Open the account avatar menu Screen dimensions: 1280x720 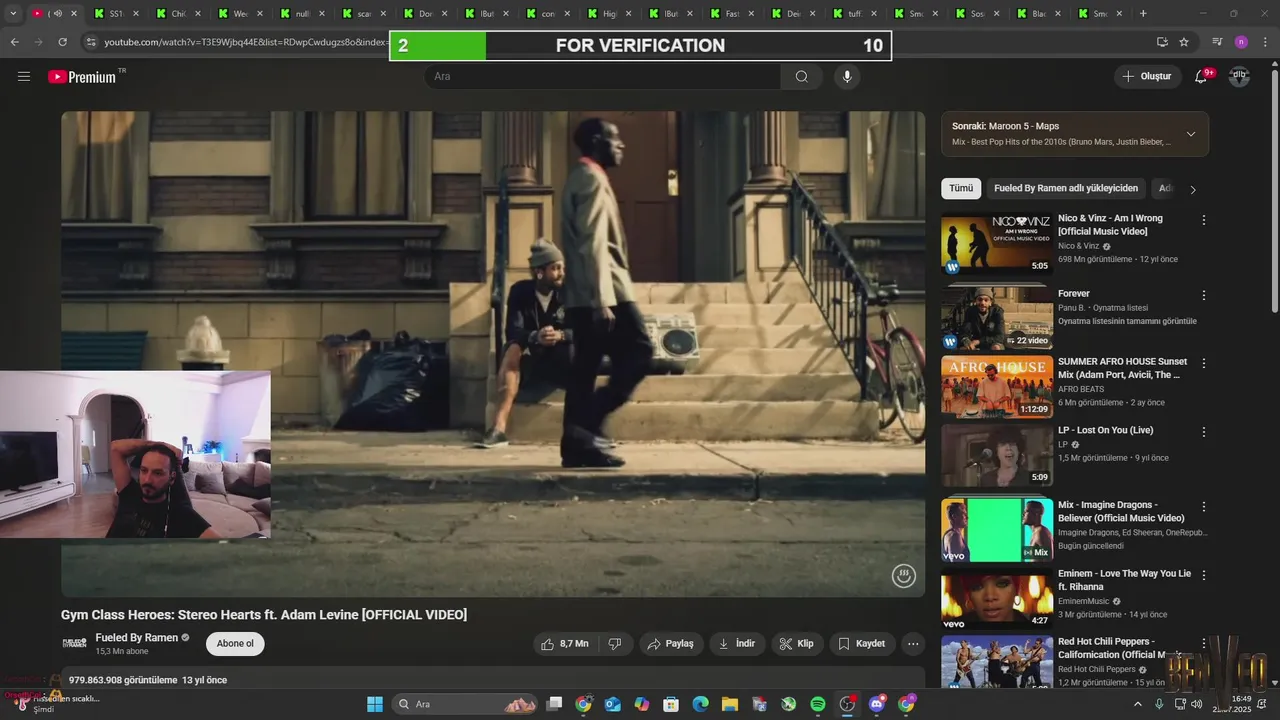point(1239,76)
